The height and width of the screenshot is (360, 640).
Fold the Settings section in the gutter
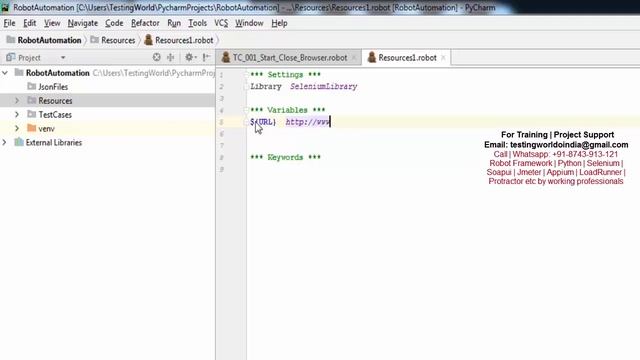pos(246,75)
